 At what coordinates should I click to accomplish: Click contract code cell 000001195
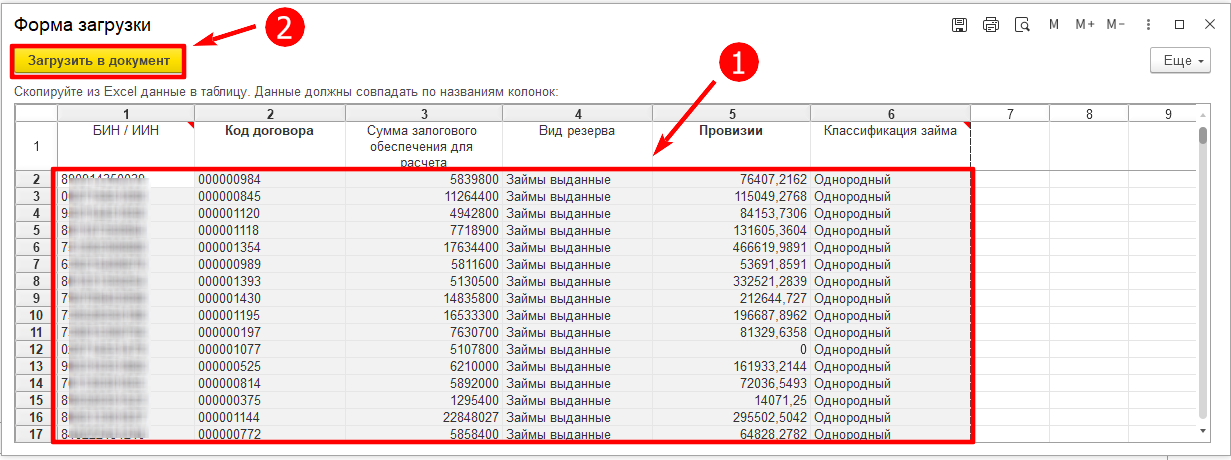pyautogui.click(x=270, y=315)
